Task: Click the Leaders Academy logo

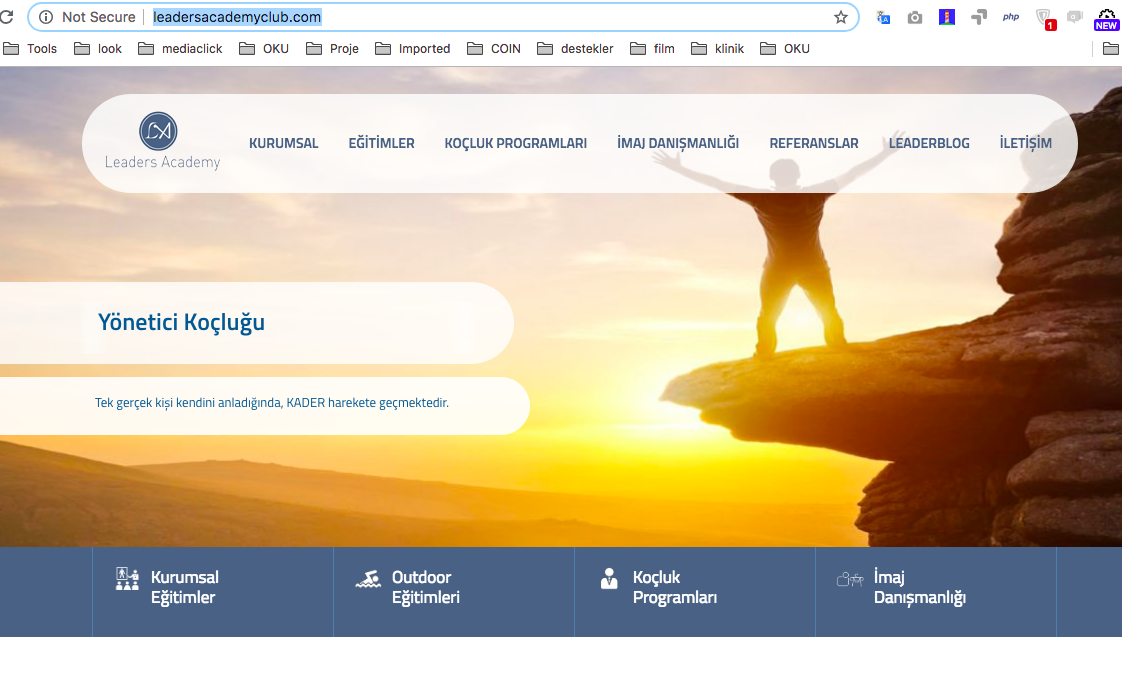Action: (161, 141)
